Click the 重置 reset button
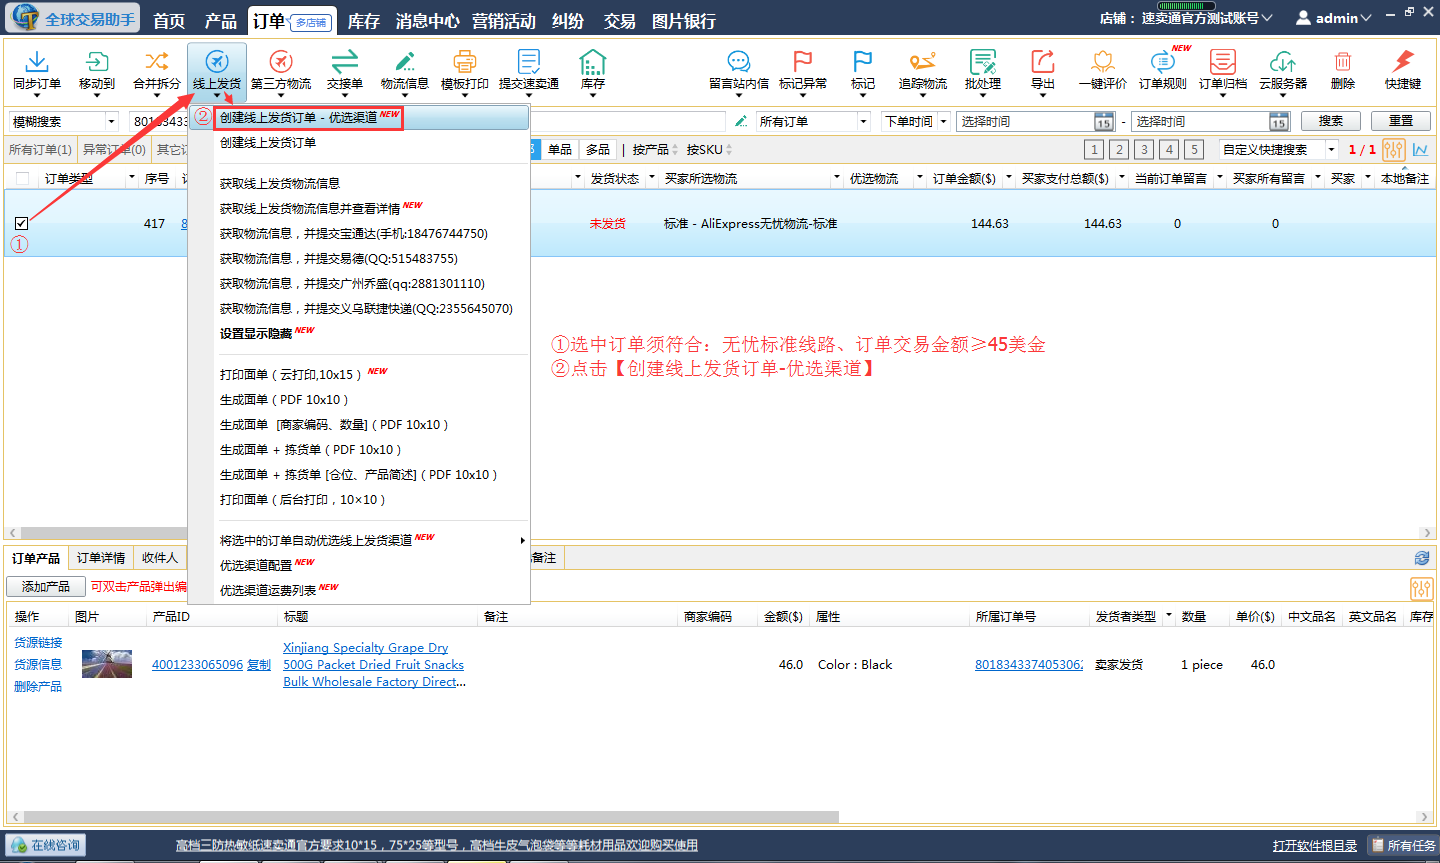Image resolution: width=1440 pixels, height=863 pixels. pyautogui.click(x=1401, y=121)
